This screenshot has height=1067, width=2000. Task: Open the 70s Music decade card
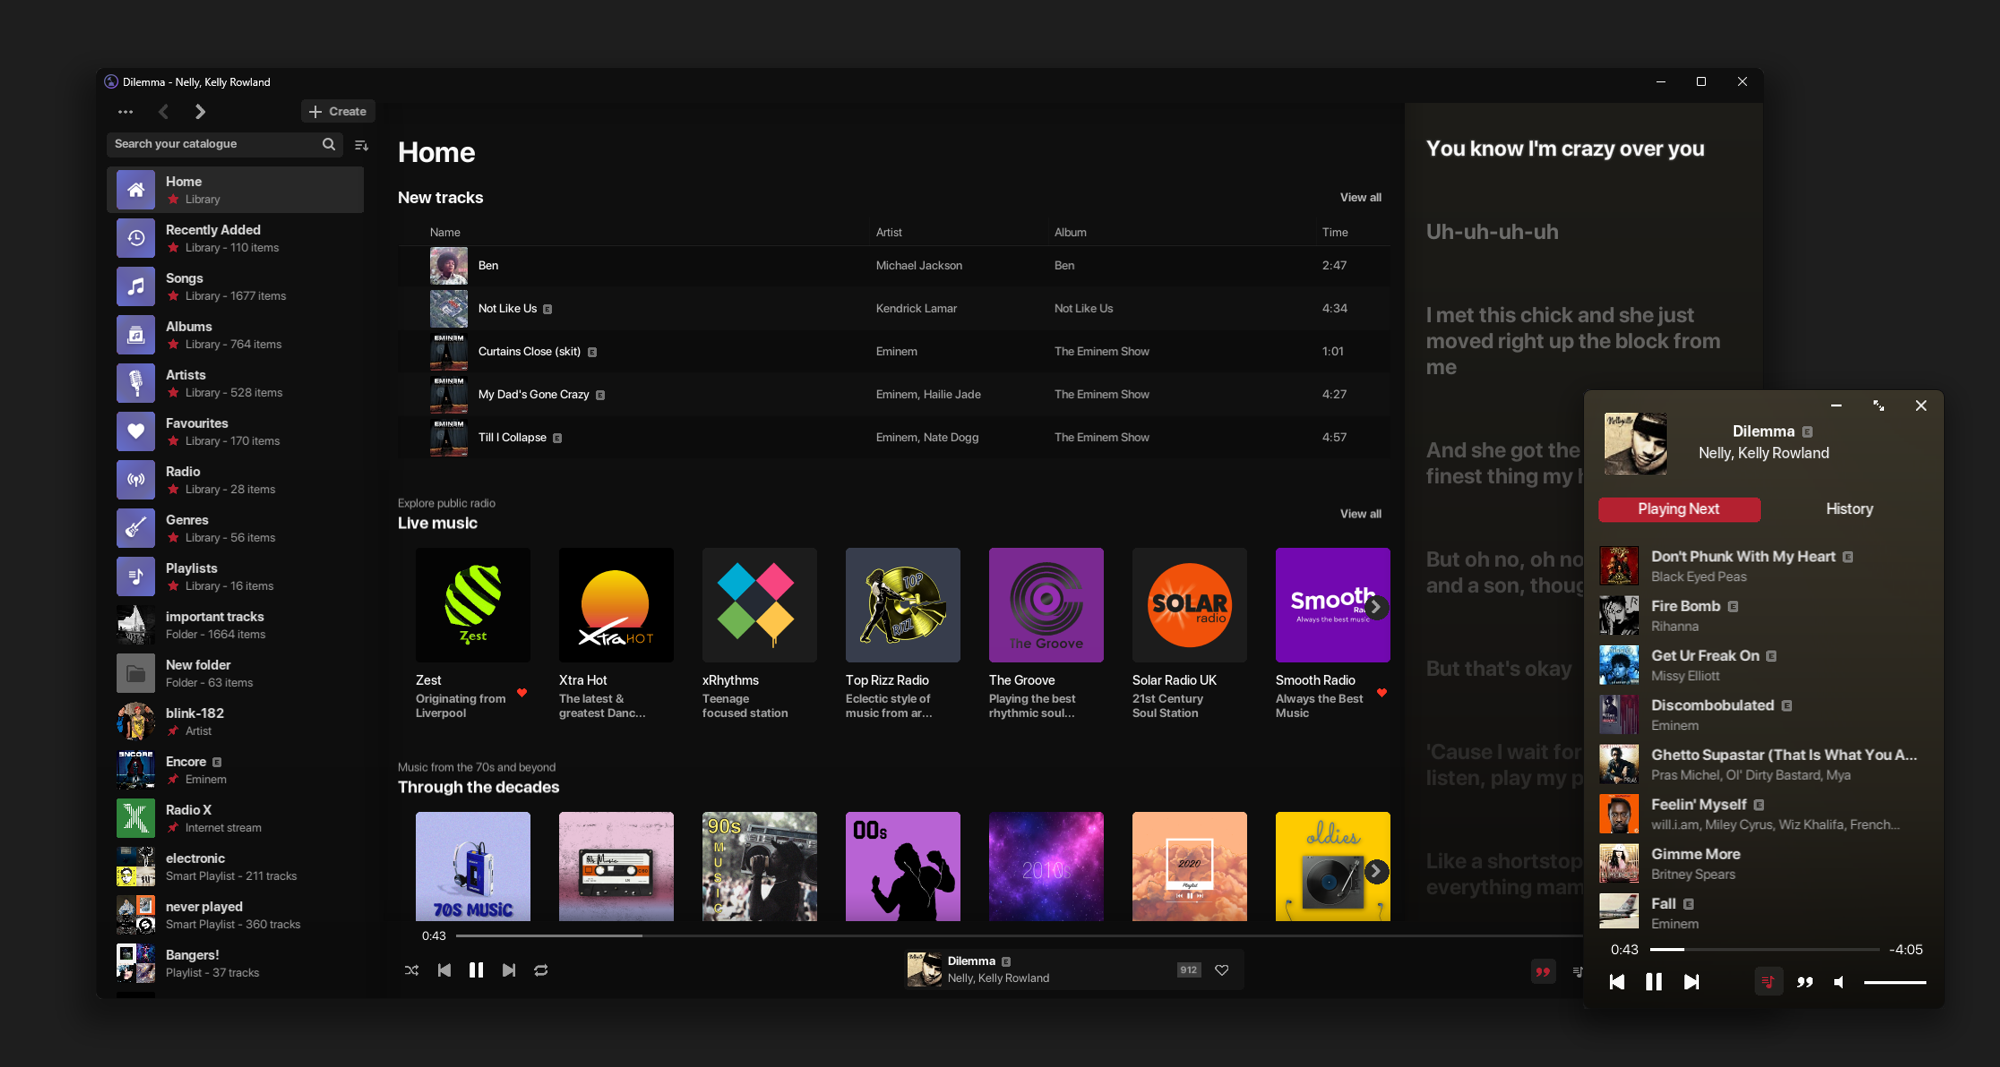(x=473, y=866)
